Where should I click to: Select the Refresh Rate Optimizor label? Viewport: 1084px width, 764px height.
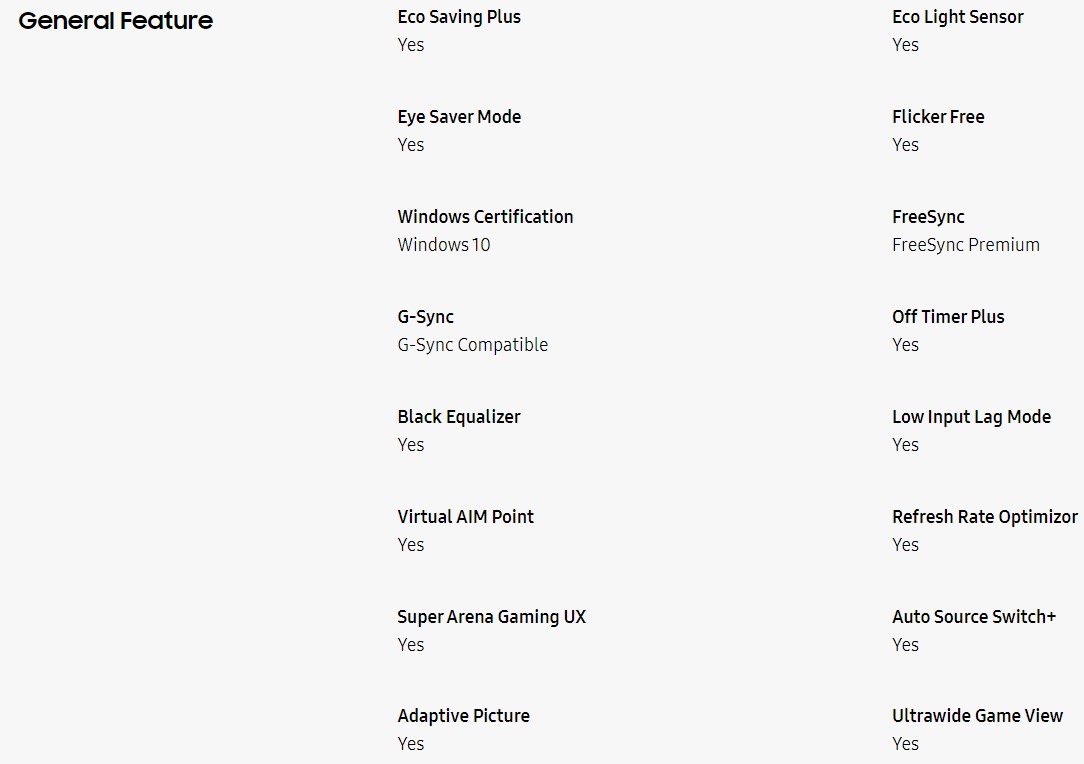[x=984, y=517]
